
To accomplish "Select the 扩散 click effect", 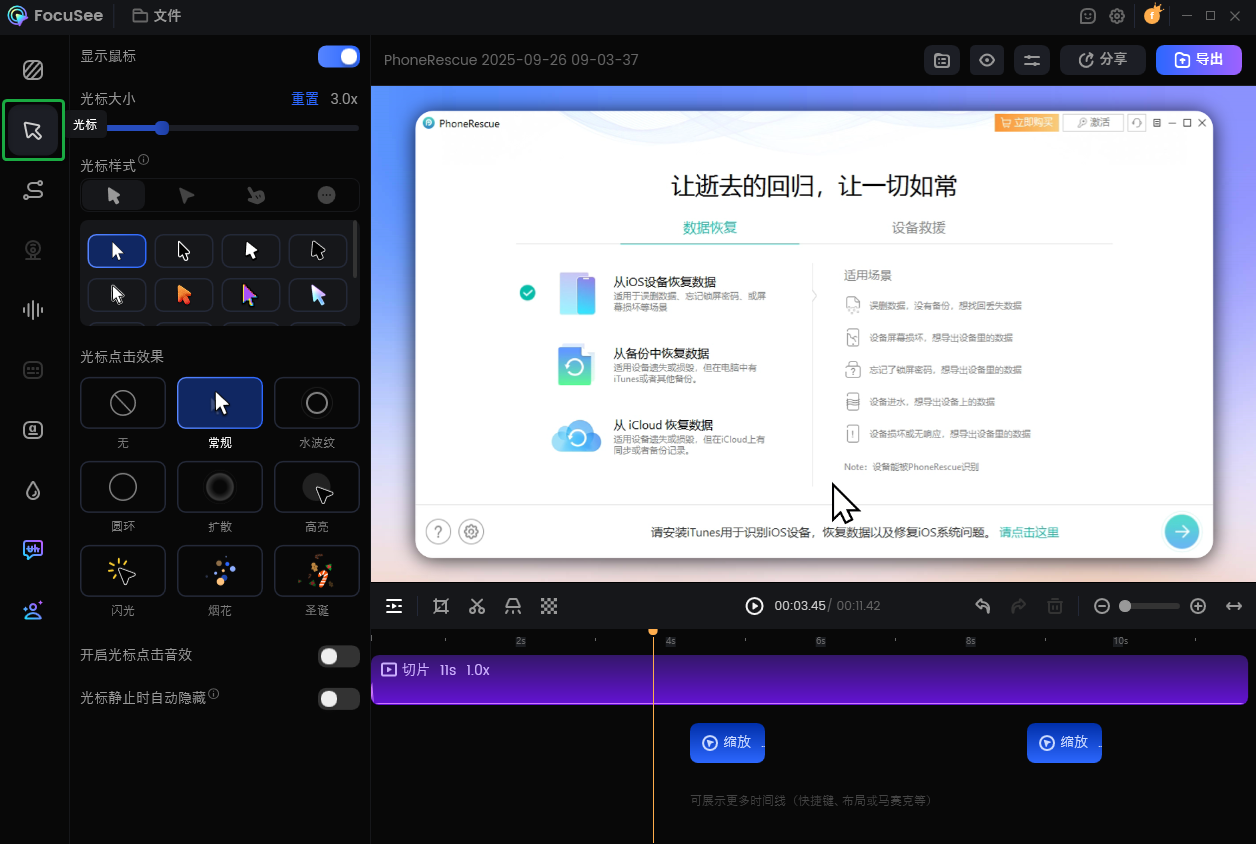I will point(220,487).
